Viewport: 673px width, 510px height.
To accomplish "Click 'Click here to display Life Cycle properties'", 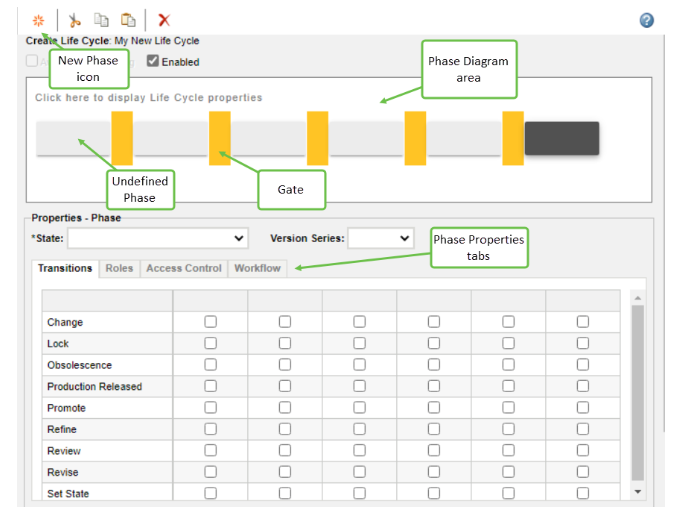I will tap(149, 97).
